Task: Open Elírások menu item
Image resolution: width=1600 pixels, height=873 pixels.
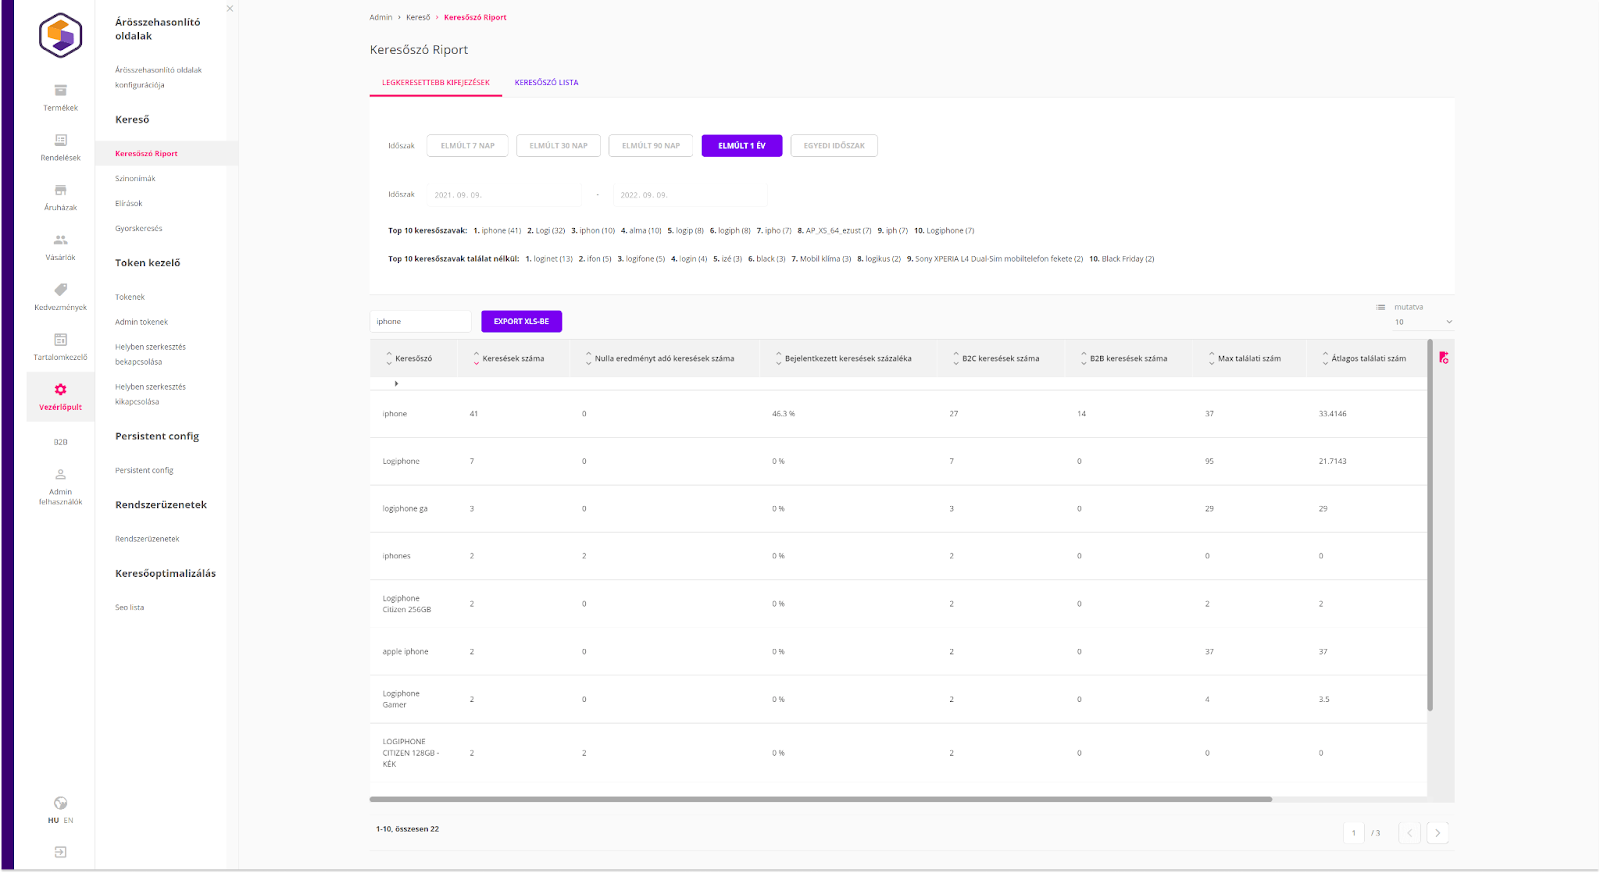Action: click(128, 204)
